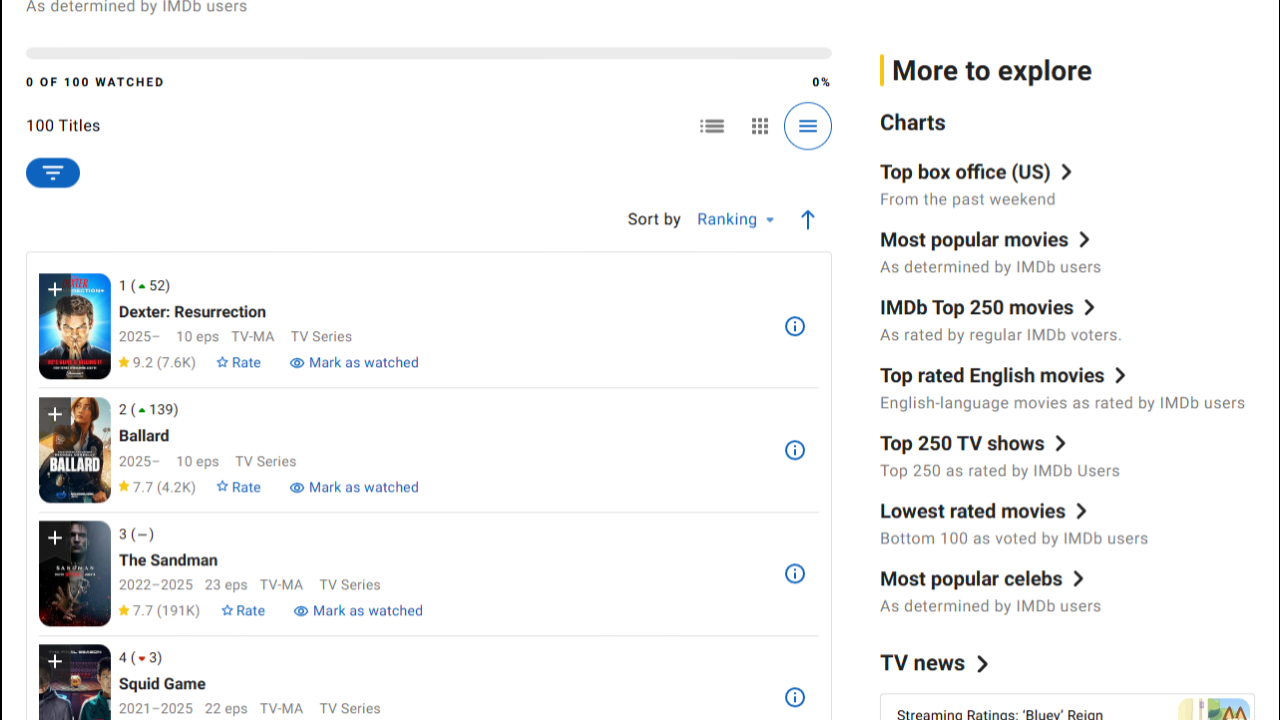This screenshot has height=720, width=1280.
Task: Click the '100 Titles' count text
Action: coord(63,126)
